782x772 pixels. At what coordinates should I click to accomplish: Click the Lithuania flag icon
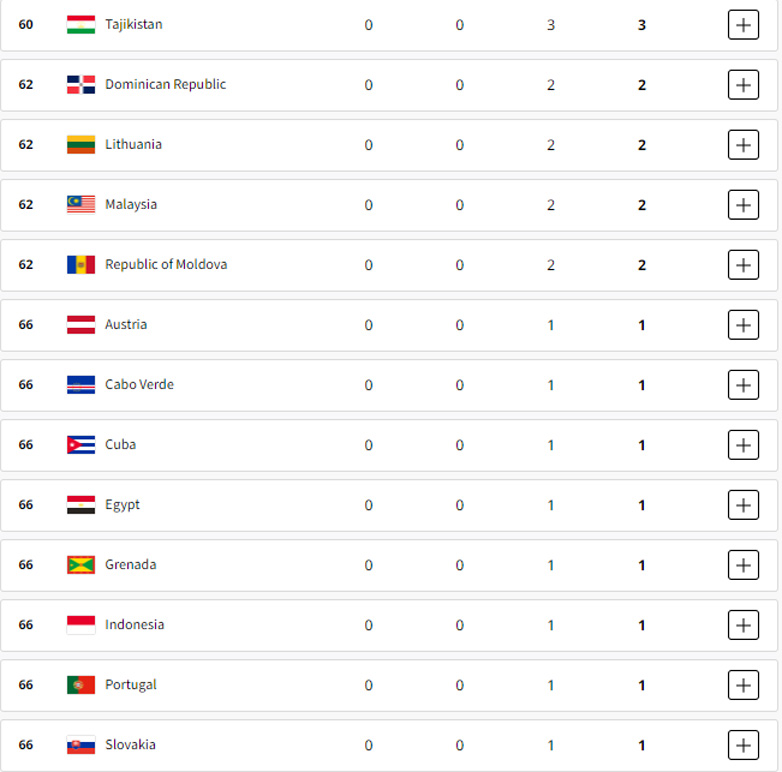click(x=81, y=145)
